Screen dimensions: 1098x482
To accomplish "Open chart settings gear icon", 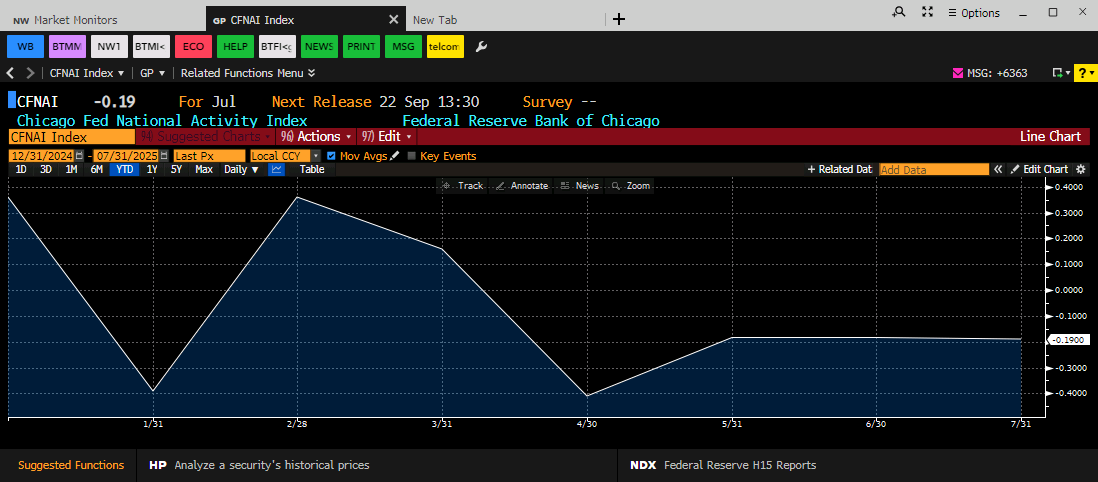I will (x=1080, y=169).
